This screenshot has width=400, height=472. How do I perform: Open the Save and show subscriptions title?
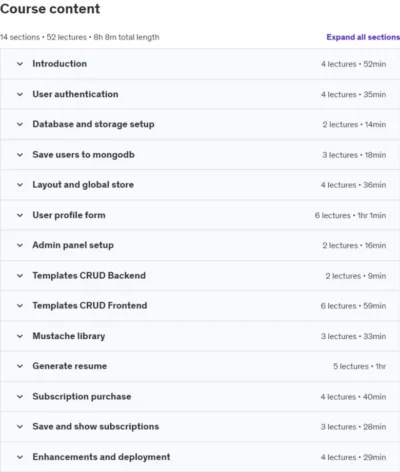pos(96,427)
